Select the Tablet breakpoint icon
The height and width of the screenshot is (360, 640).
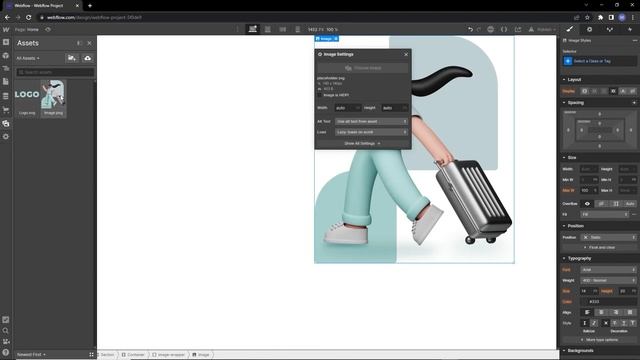[x=268, y=29]
